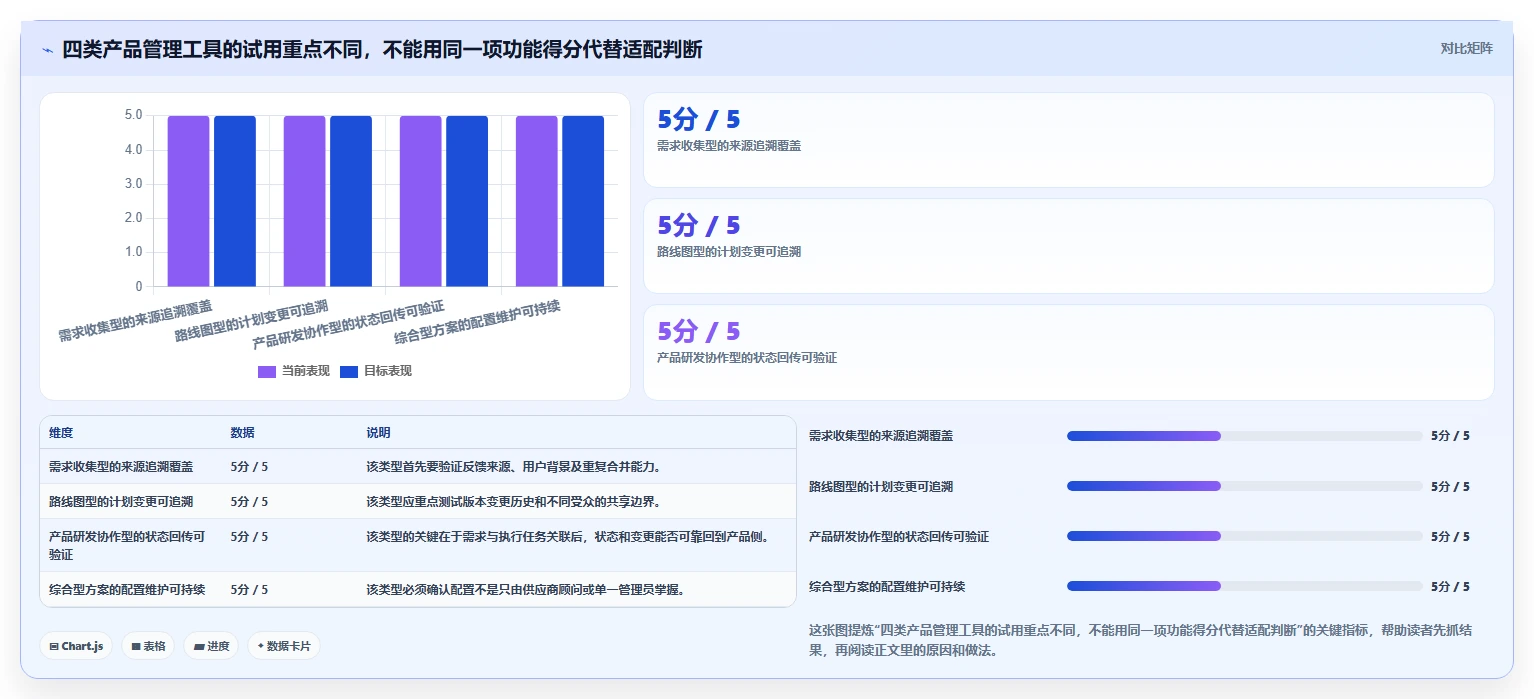Click the 5分 / 5 table cell in 路线图型 row
The image size is (1534, 699).
(x=249, y=502)
